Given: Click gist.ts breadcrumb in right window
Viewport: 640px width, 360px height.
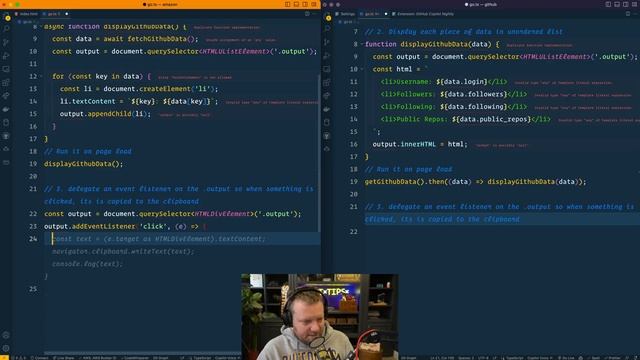Looking at the screenshot, I should 346,22.
